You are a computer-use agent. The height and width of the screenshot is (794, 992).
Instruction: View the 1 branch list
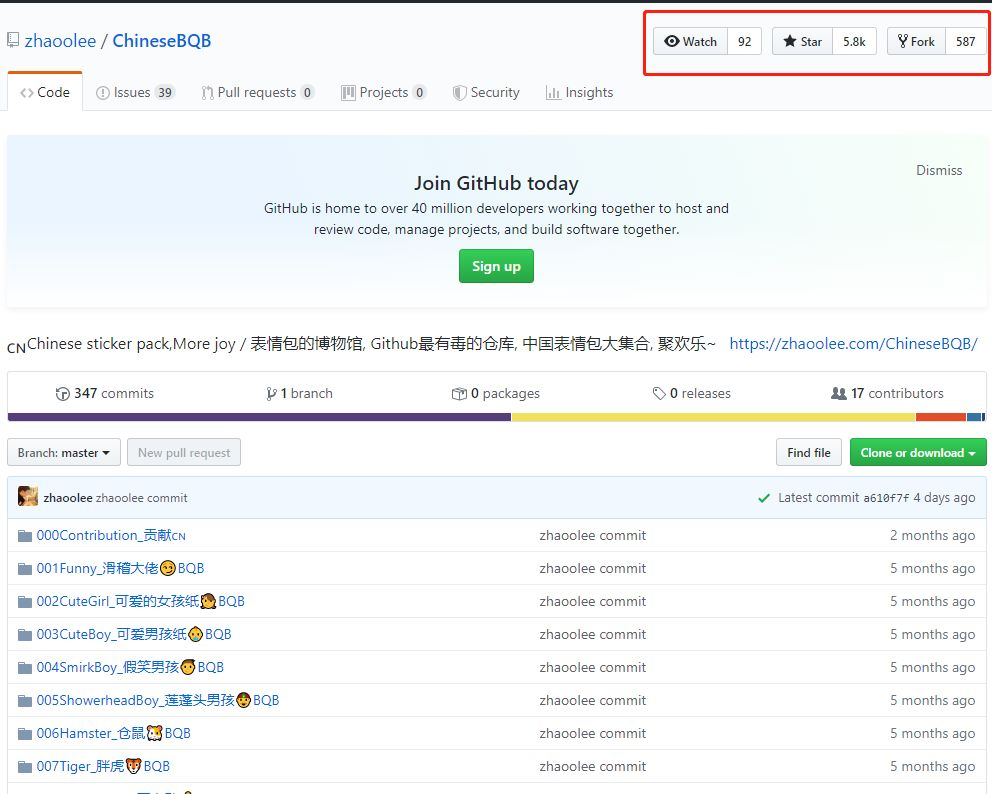pyautogui.click(x=299, y=394)
